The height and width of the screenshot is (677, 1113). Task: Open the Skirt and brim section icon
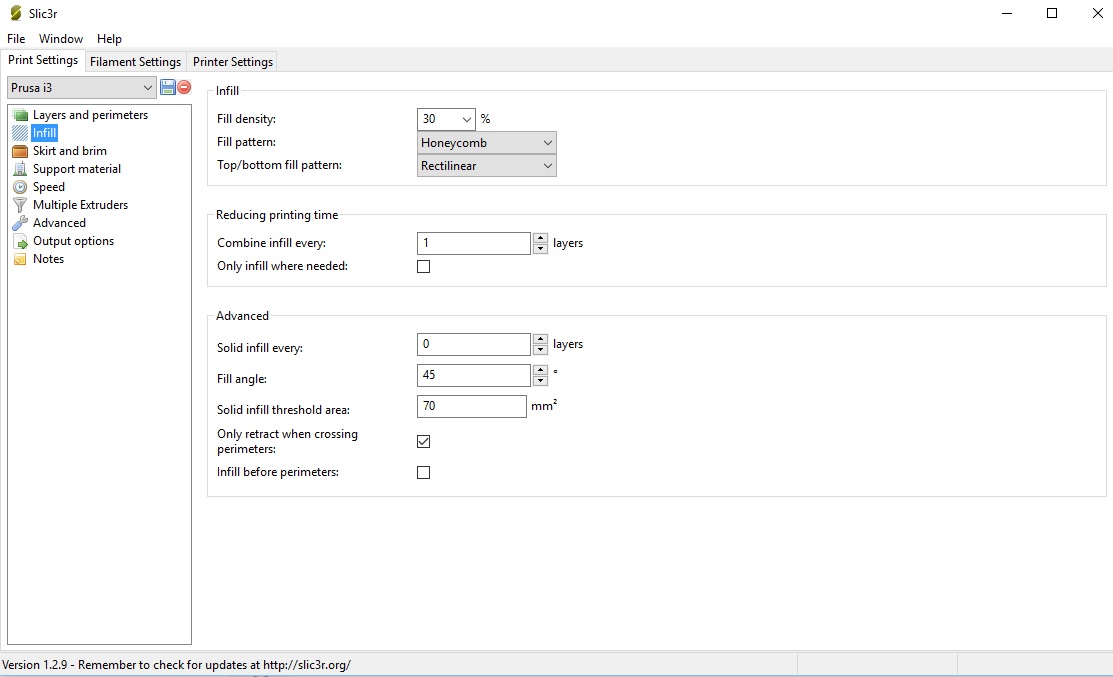20,151
